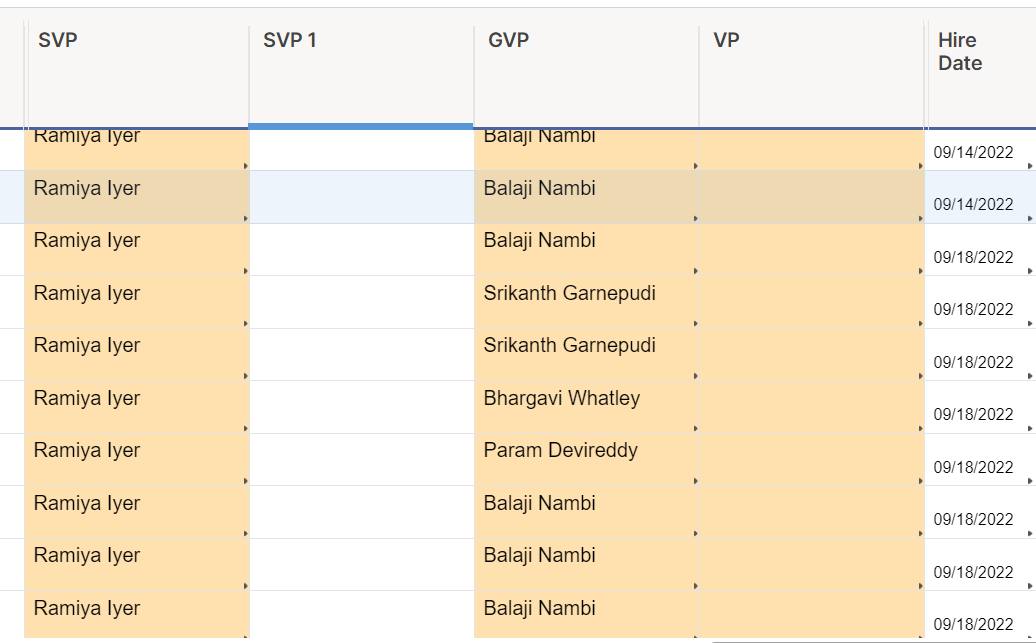
Task: Select hire date in Param Devireddy's row
Action: pos(973,467)
